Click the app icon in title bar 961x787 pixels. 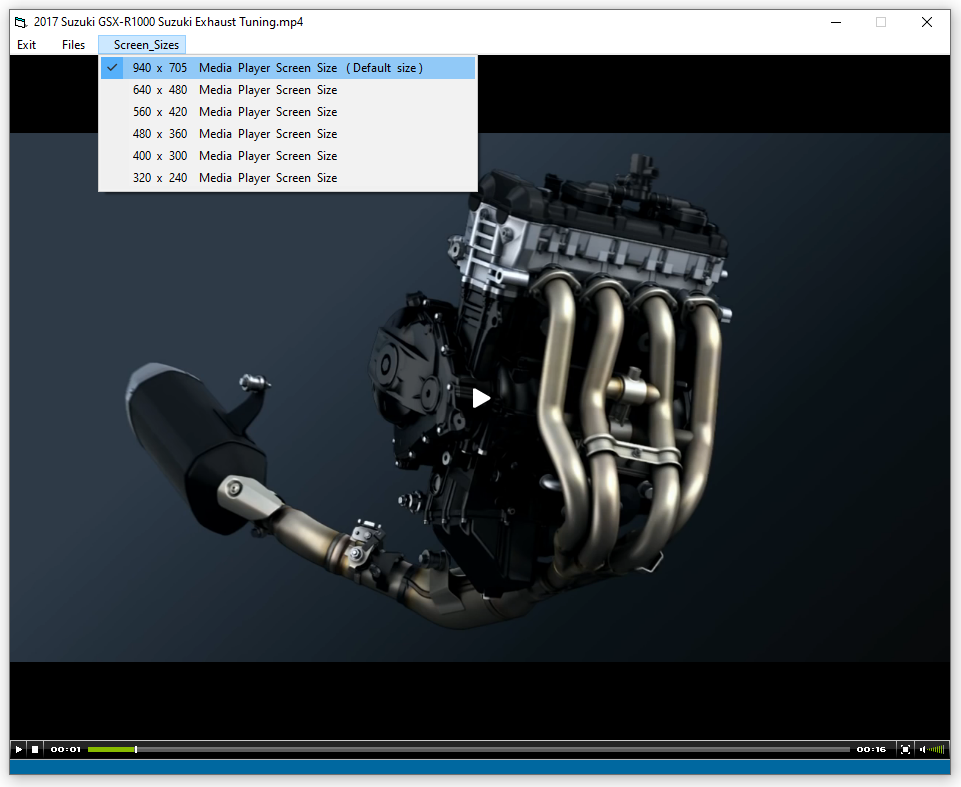point(21,23)
